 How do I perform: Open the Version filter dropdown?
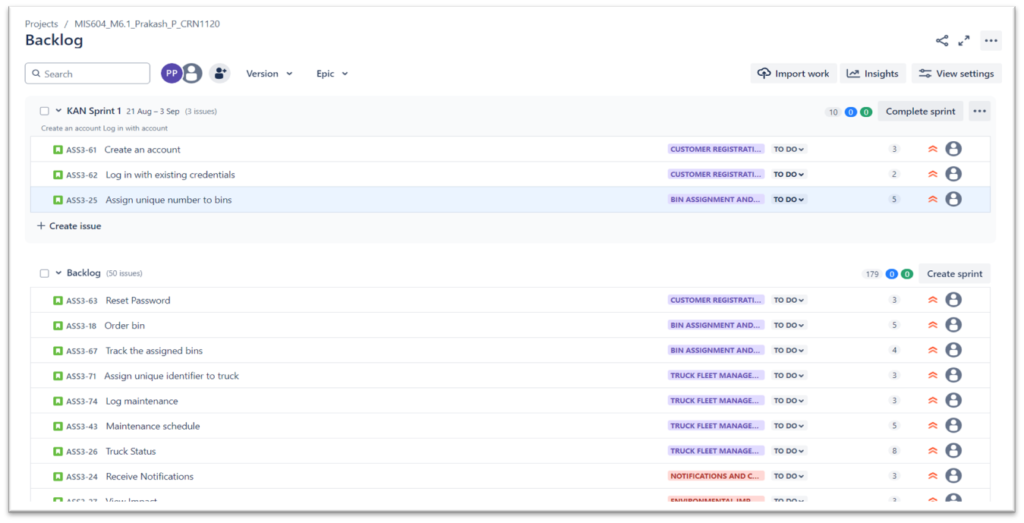point(269,73)
